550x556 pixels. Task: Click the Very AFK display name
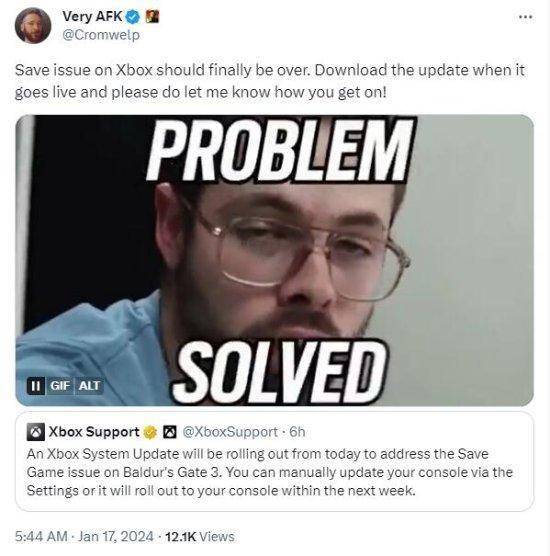coord(92,16)
